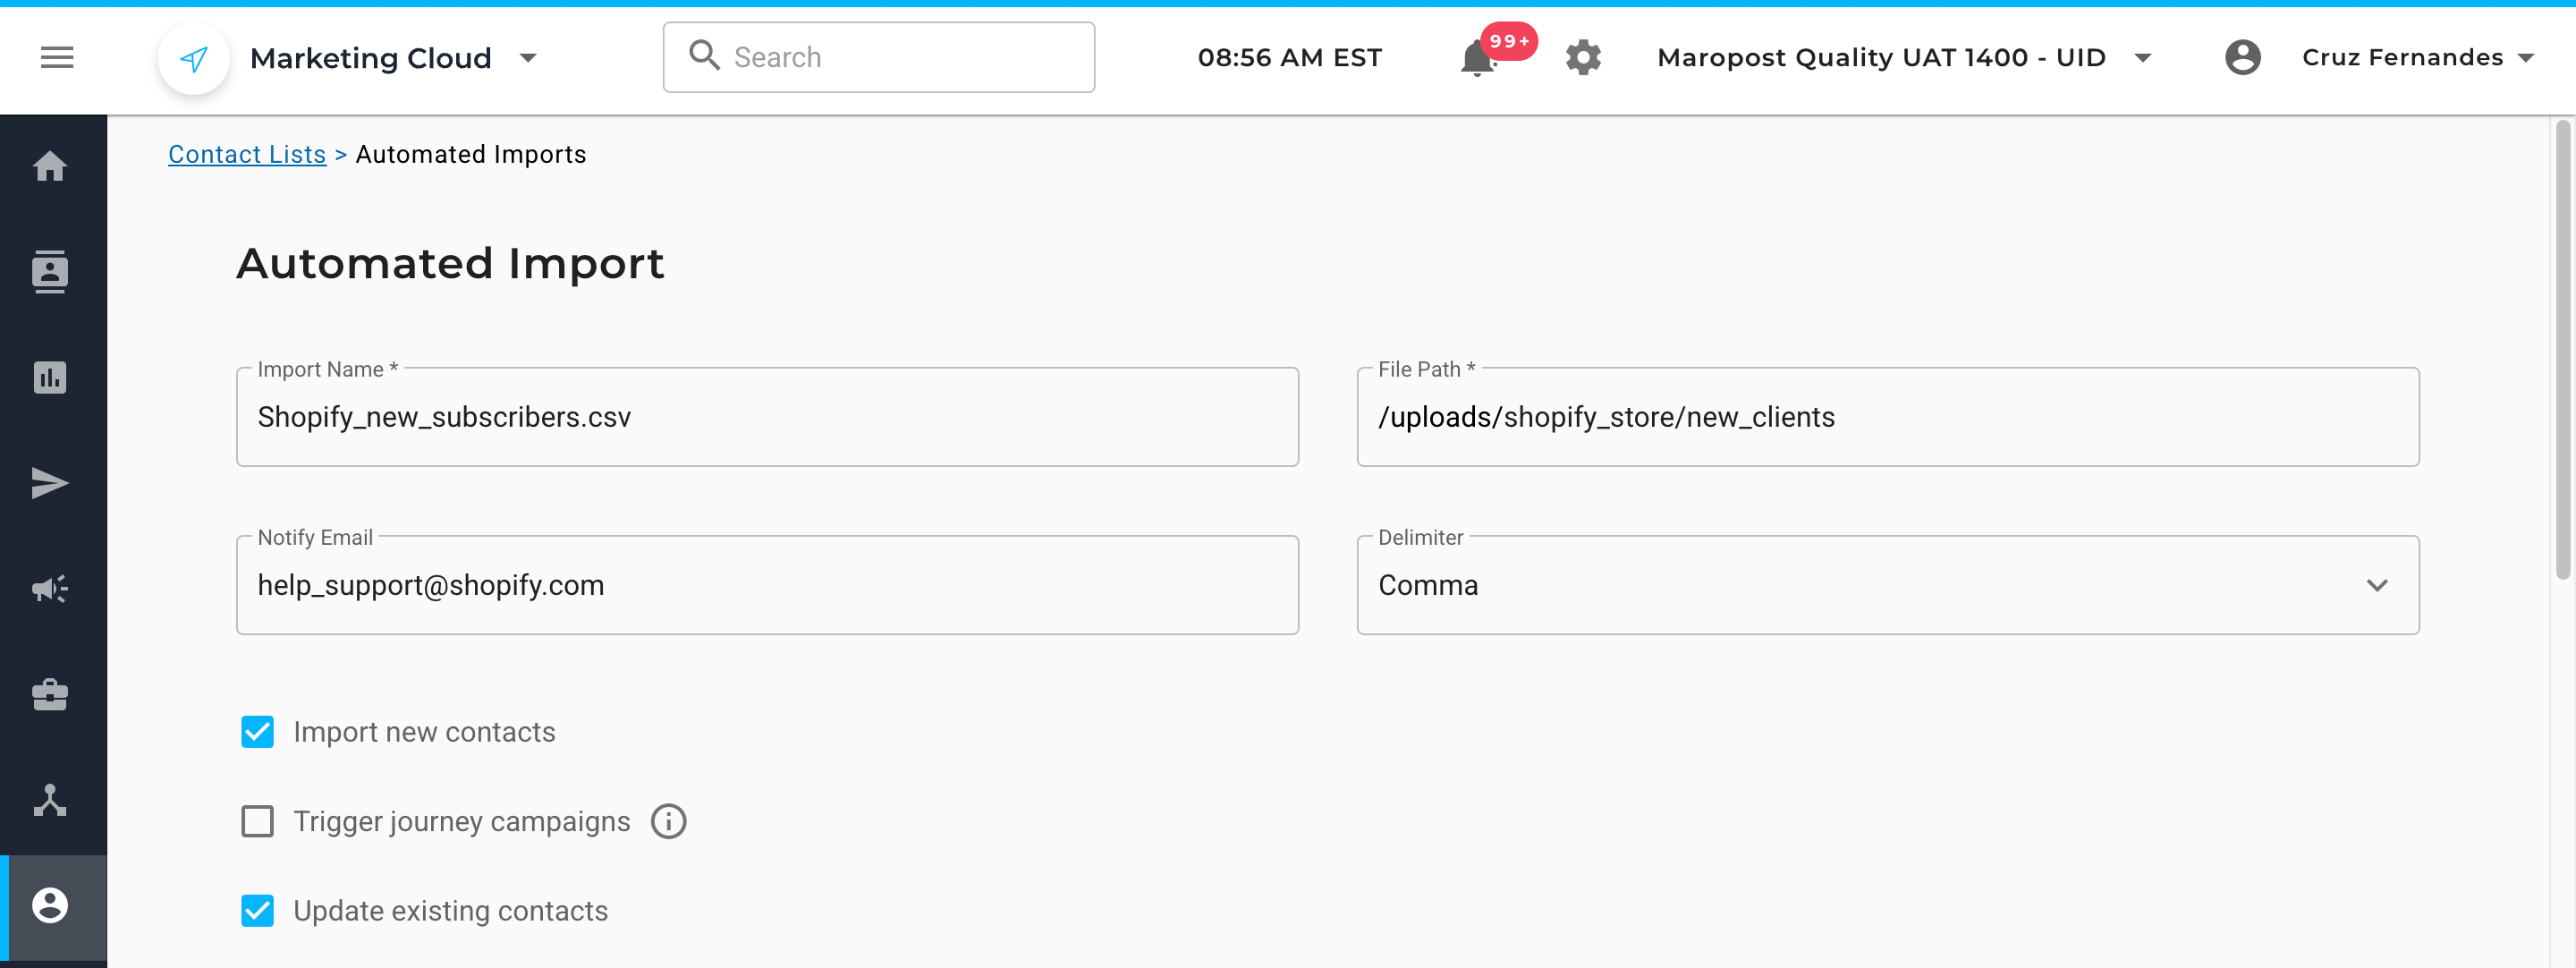Open the hamburger menu icon
The image size is (2576, 968).
point(57,58)
